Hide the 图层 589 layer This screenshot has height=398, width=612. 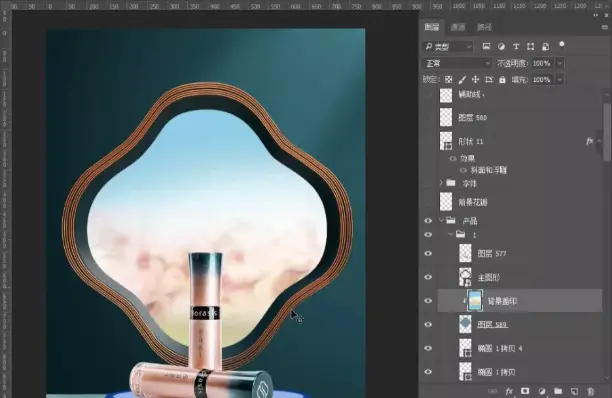click(428, 325)
